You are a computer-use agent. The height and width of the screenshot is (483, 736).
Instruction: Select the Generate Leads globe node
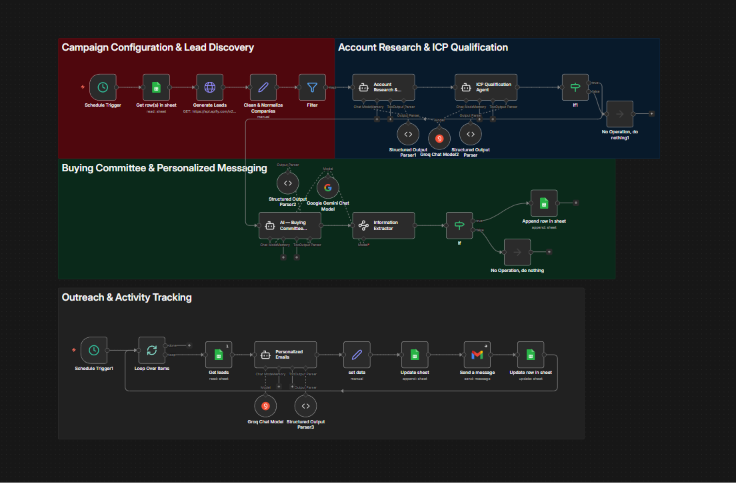point(210,87)
